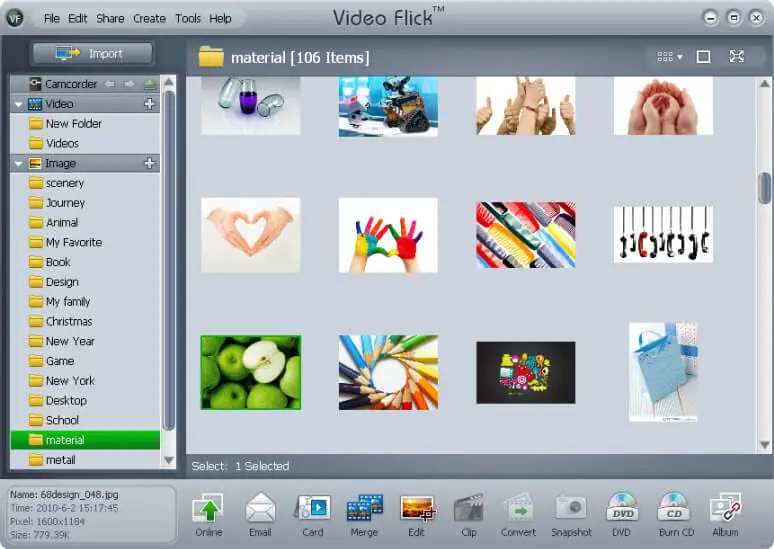Open the Design folder
This screenshot has height=549, width=774.
click(85, 282)
